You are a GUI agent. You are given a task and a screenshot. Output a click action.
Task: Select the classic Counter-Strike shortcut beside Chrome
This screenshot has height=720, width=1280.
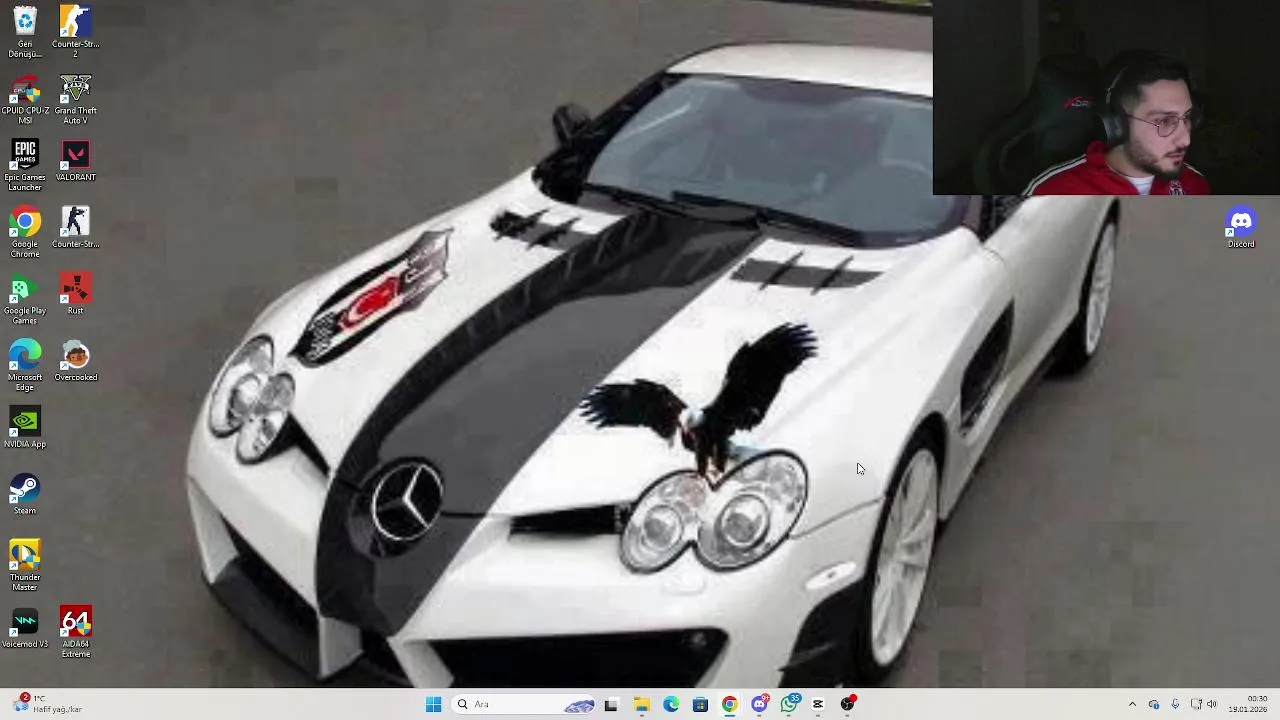pyautogui.click(x=75, y=227)
